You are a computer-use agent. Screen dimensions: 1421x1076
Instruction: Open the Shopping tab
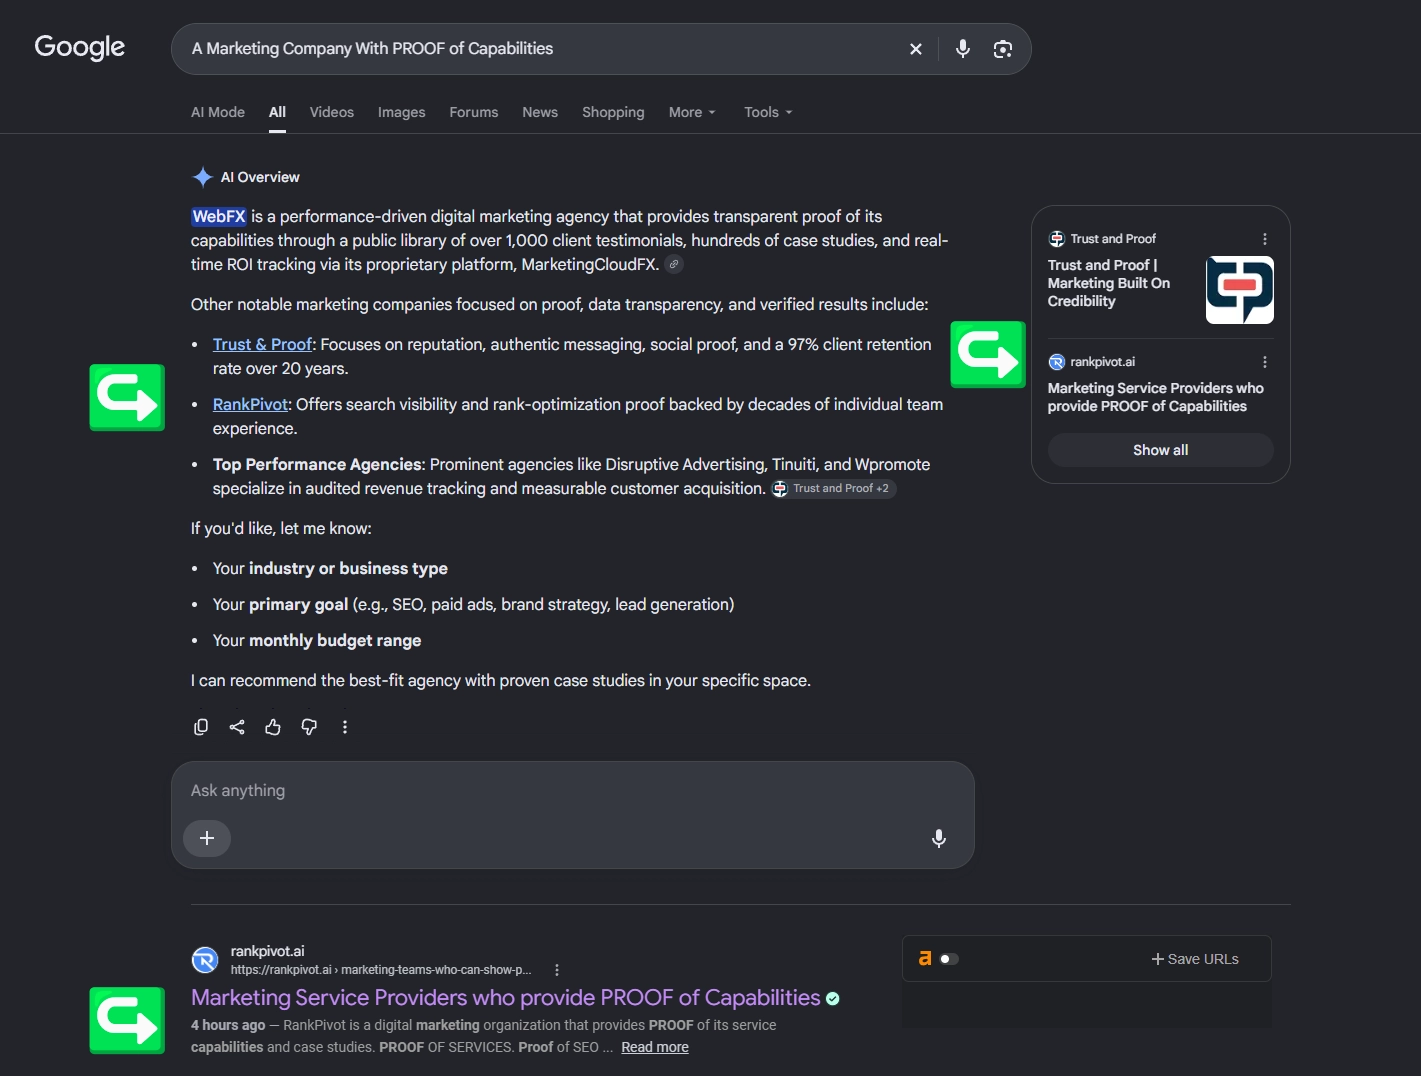tap(613, 112)
